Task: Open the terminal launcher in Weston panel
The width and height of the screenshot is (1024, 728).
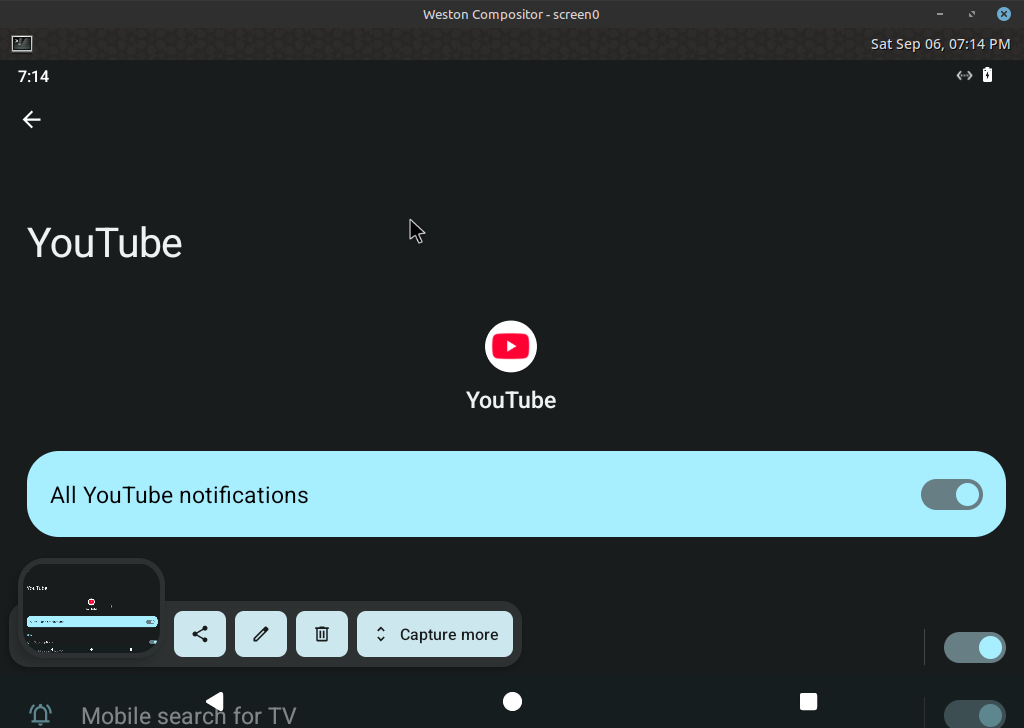Action: point(22,44)
